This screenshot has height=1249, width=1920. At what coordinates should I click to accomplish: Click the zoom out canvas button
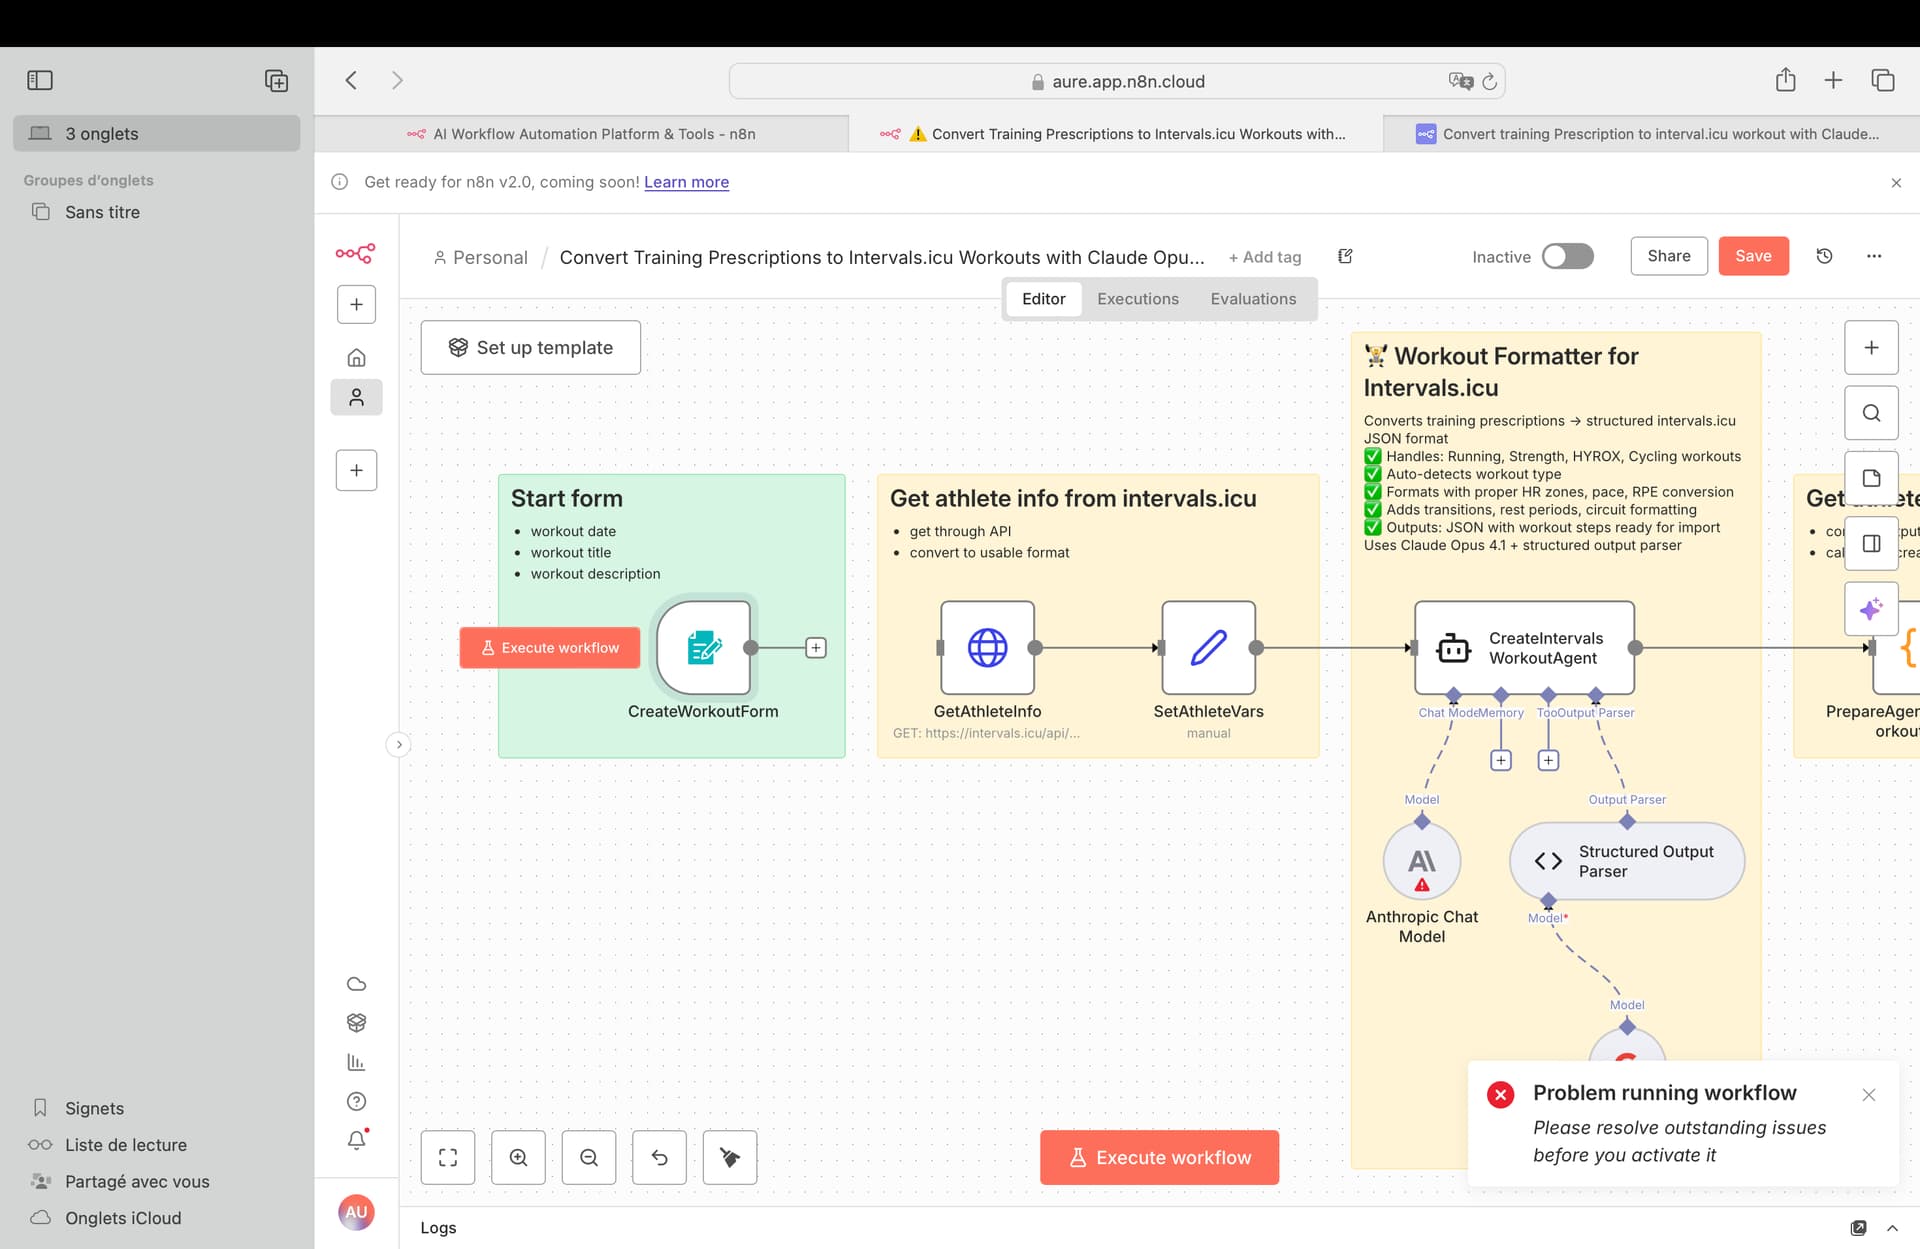click(x=589, y=1157)
